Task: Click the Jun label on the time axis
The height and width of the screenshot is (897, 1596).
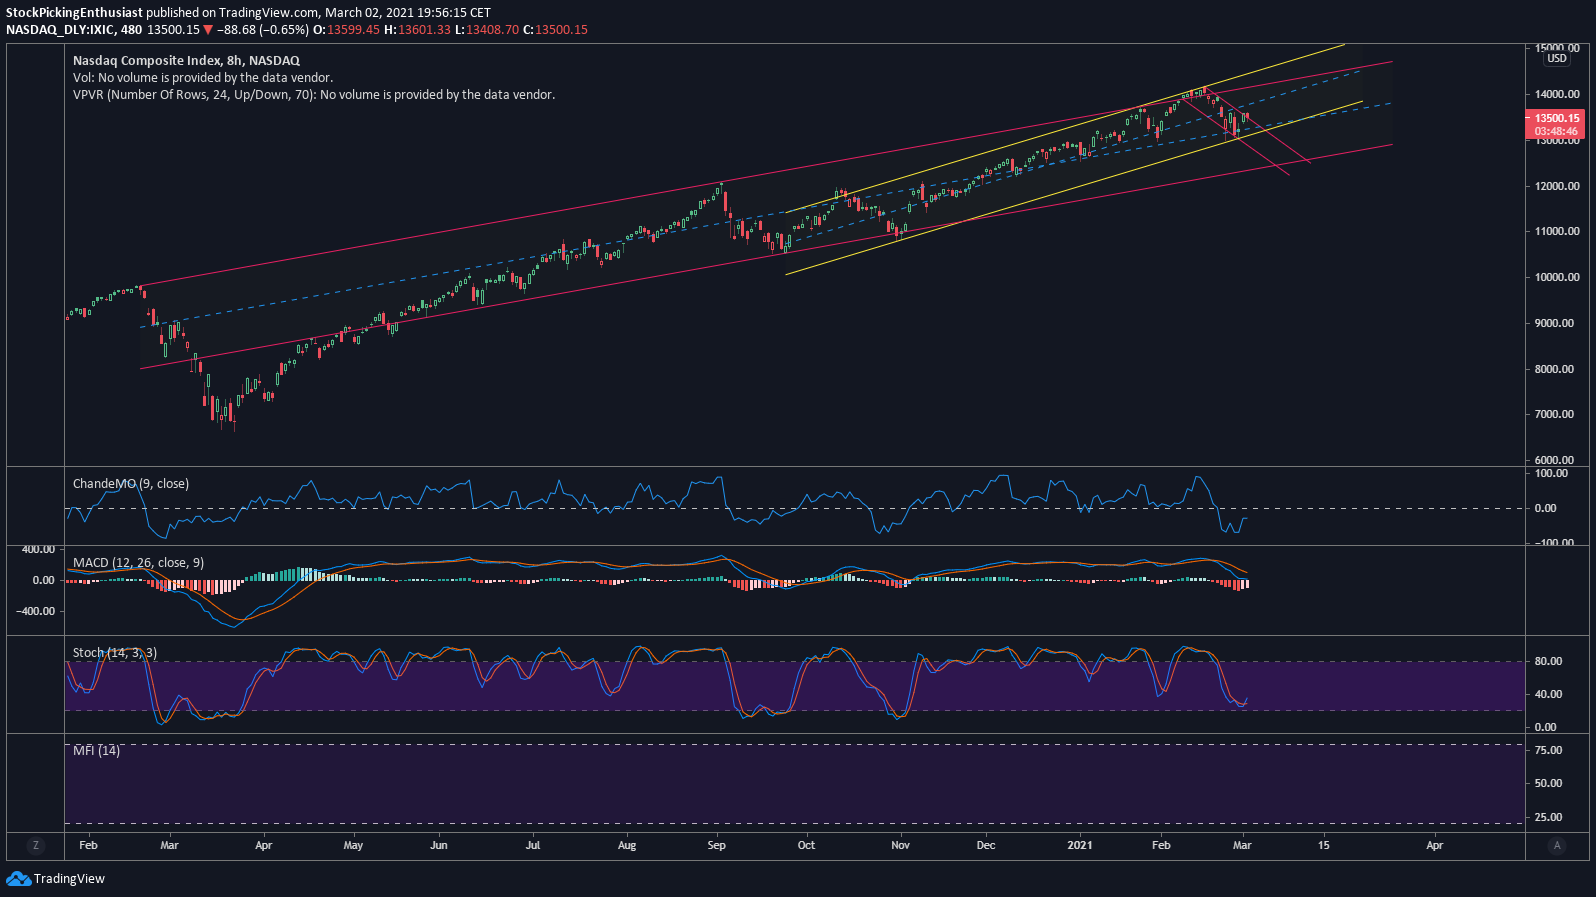Action: [439, 846]
